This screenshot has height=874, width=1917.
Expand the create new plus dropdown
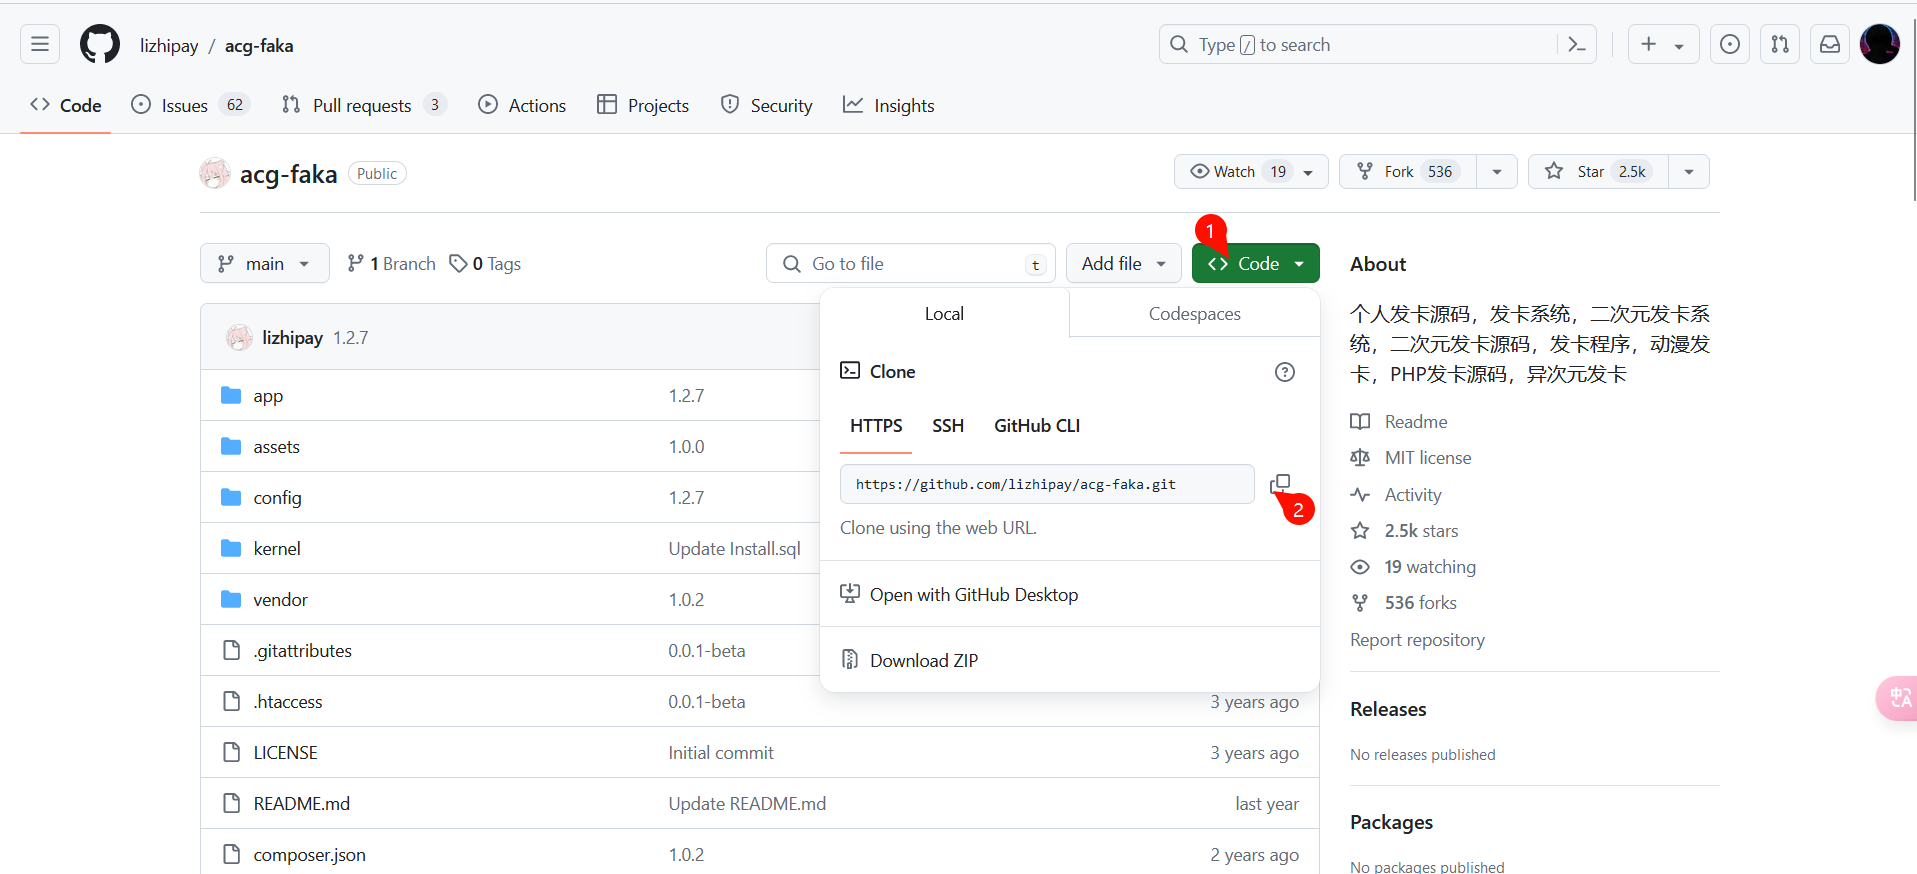click(1664, 44)
